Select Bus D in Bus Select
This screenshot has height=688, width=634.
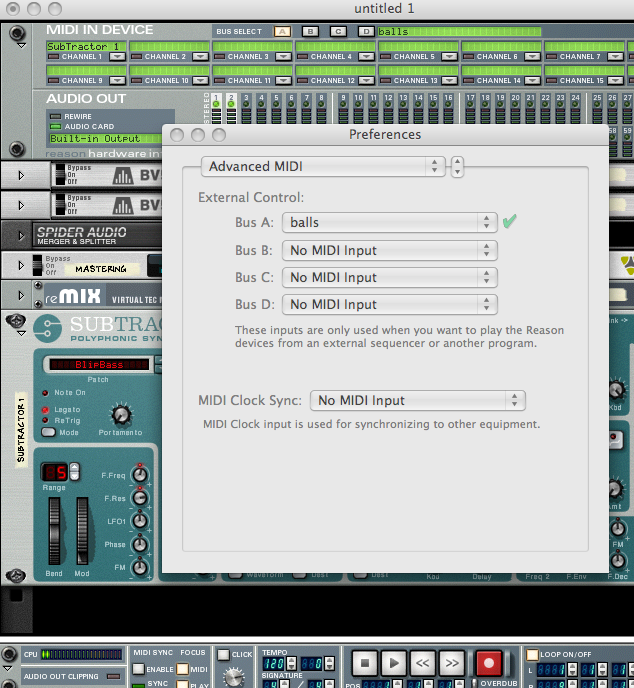366,32
